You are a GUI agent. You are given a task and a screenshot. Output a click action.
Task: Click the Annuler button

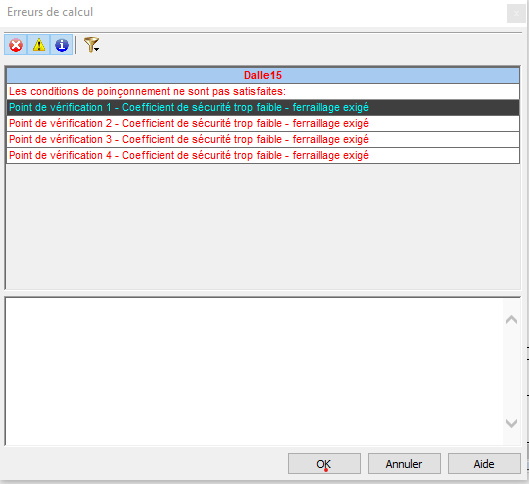click(x=404, y=464)
